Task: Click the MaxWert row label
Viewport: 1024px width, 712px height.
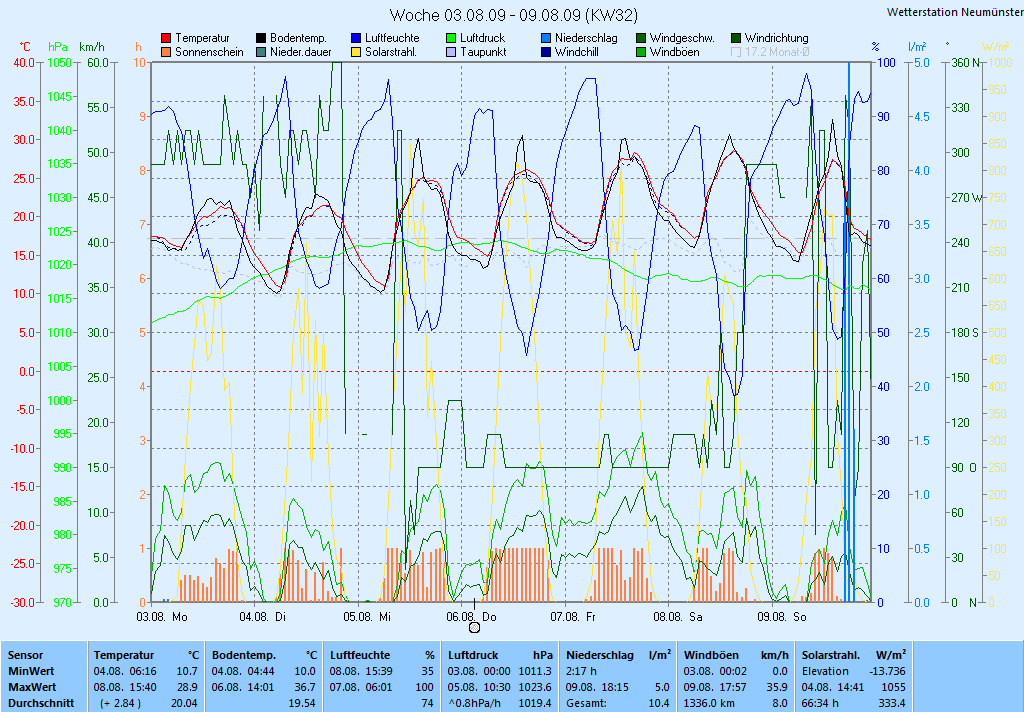Action: click(x=32, y=688)
